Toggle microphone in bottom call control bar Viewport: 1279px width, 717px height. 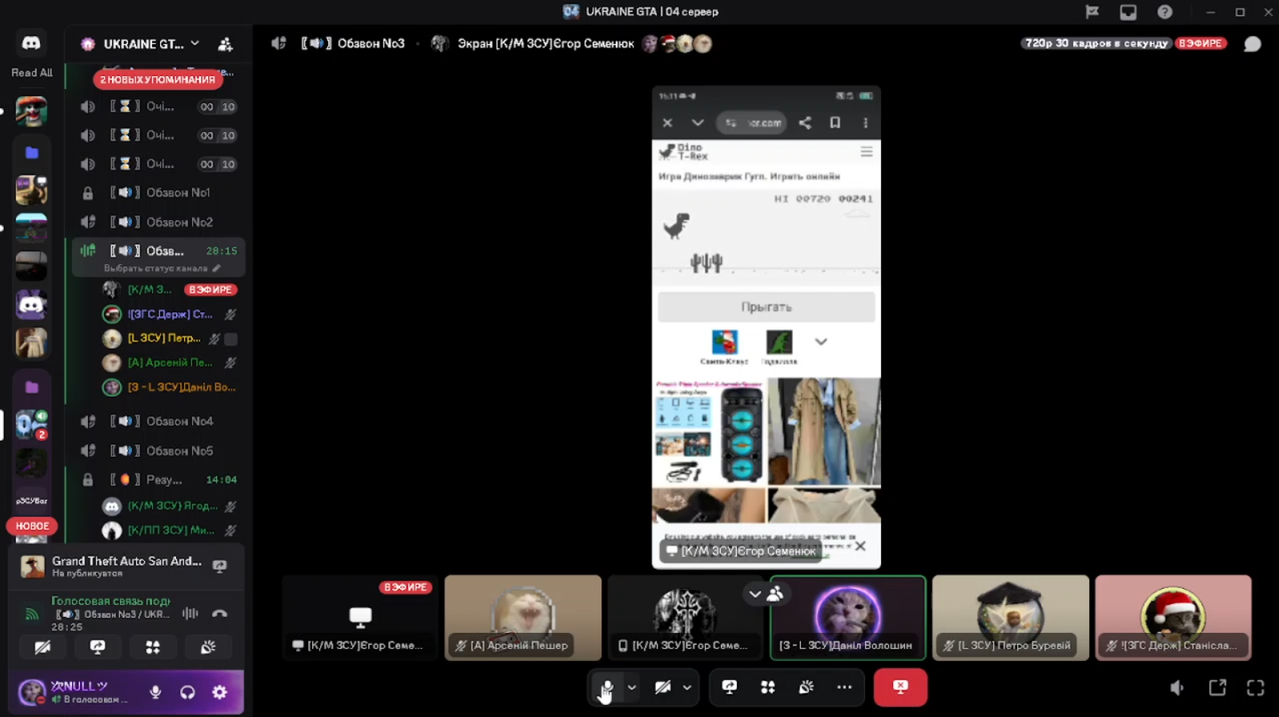click(606, 688)
